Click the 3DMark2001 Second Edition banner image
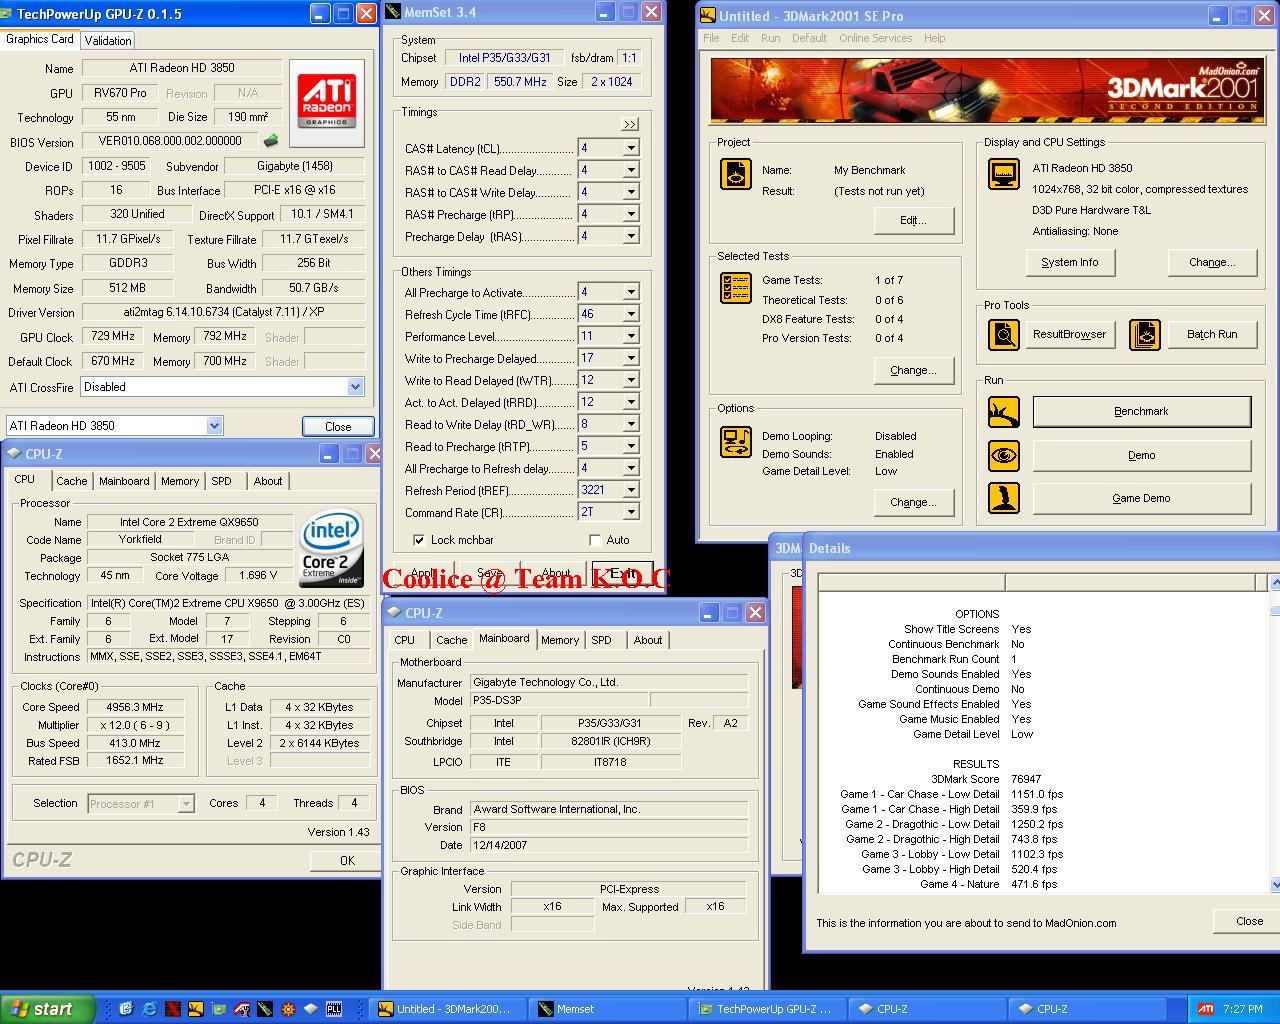The width and height of the screenshot is (1280, 1024). pos(987,90)
